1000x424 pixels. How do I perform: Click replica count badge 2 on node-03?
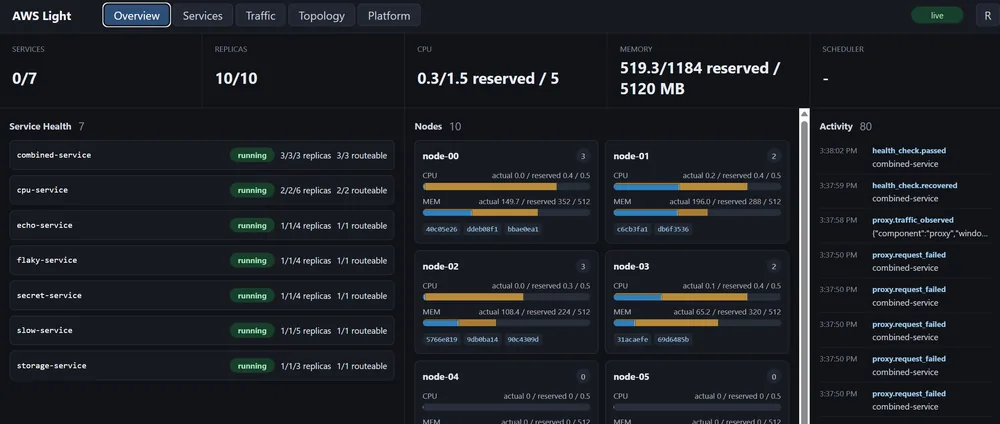tap(774, 267)
